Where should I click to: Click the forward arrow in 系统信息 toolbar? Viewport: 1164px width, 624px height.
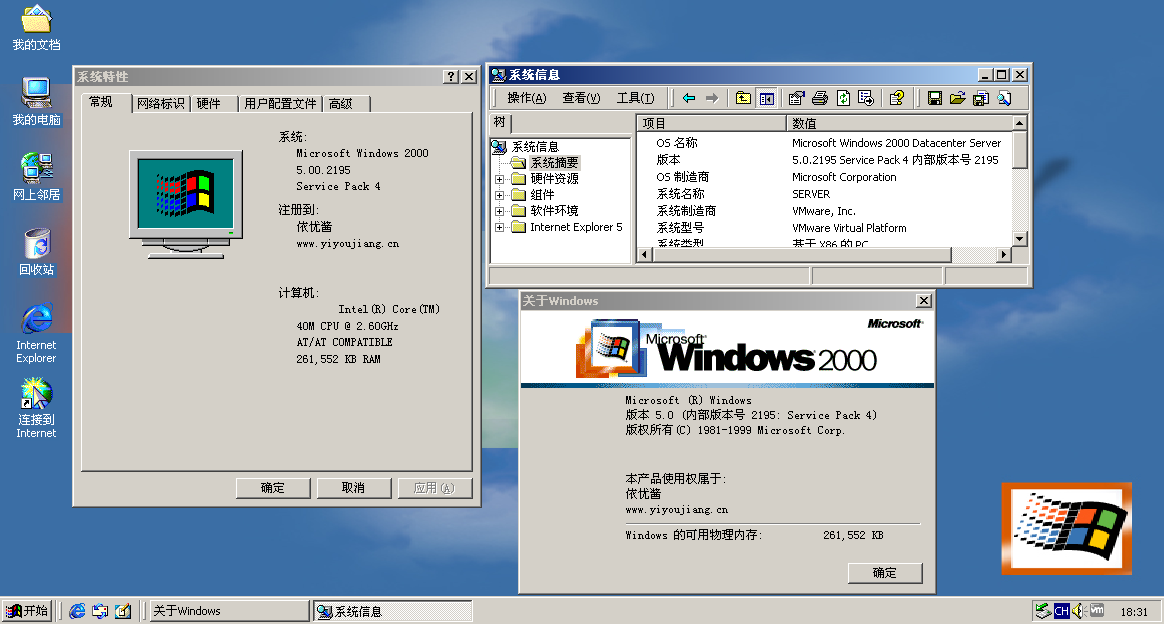(712, 98)
